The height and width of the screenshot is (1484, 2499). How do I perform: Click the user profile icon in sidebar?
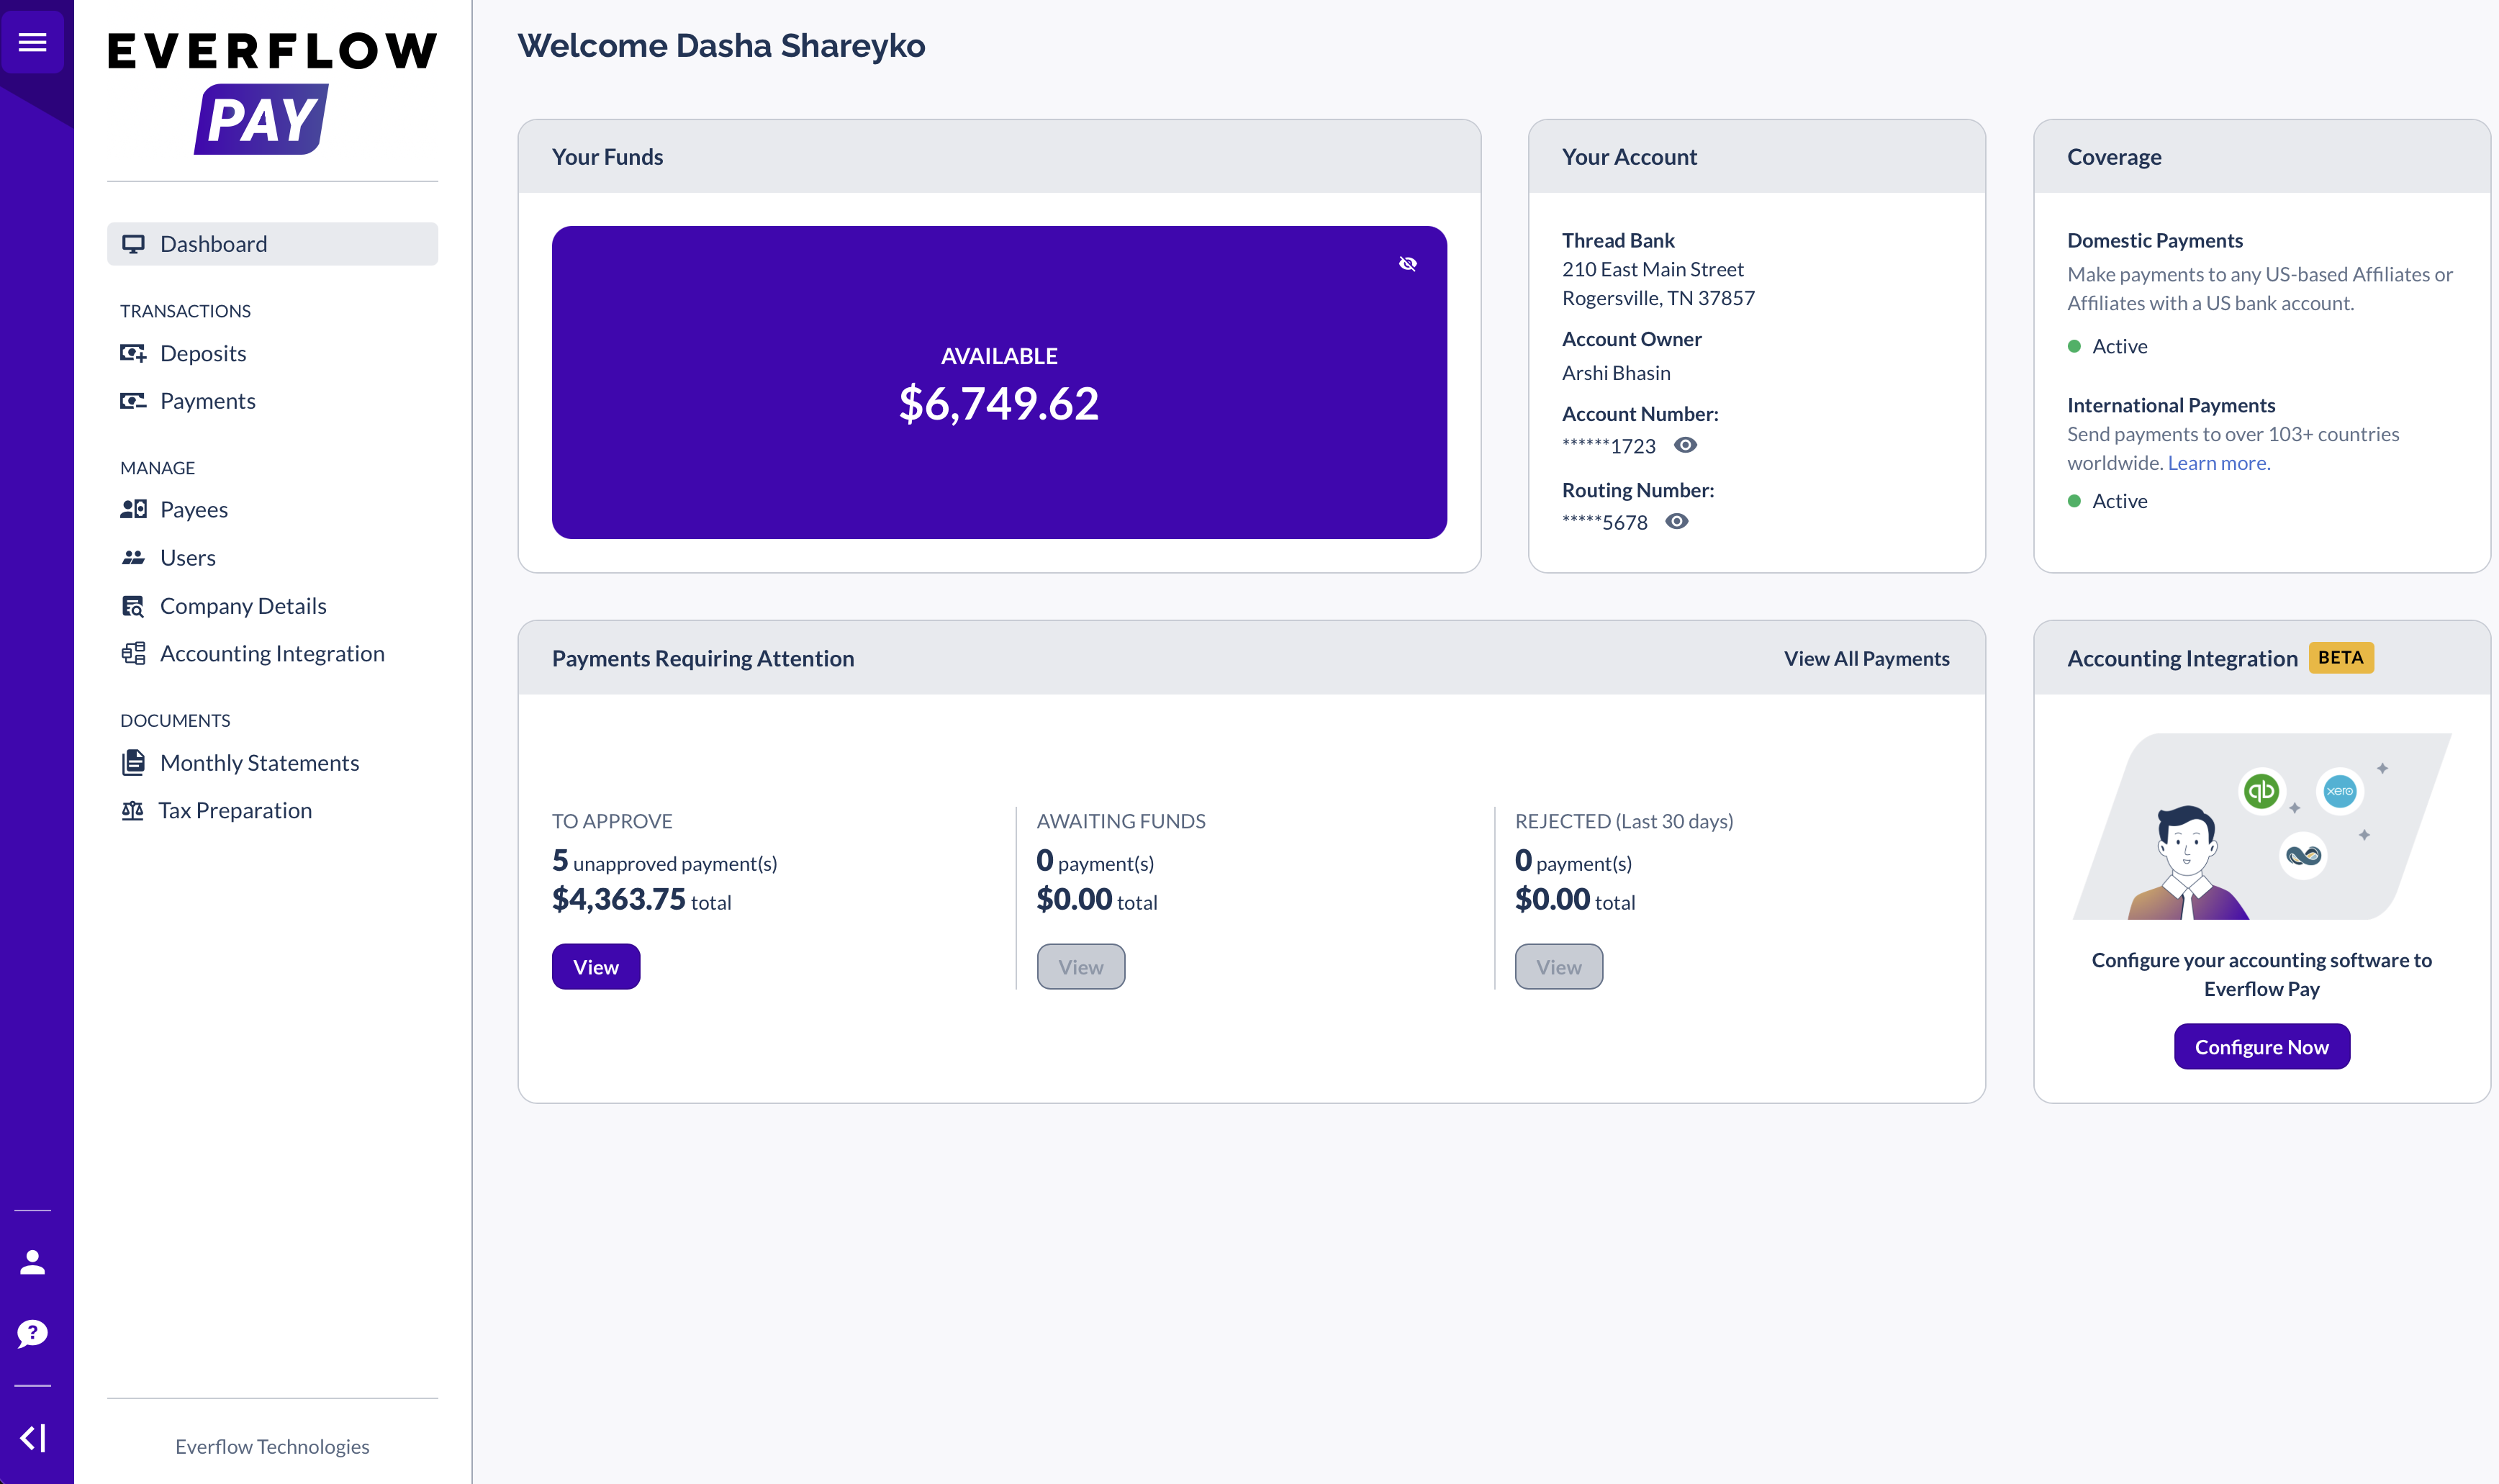pyautogui.click(x=33, y=1262)
